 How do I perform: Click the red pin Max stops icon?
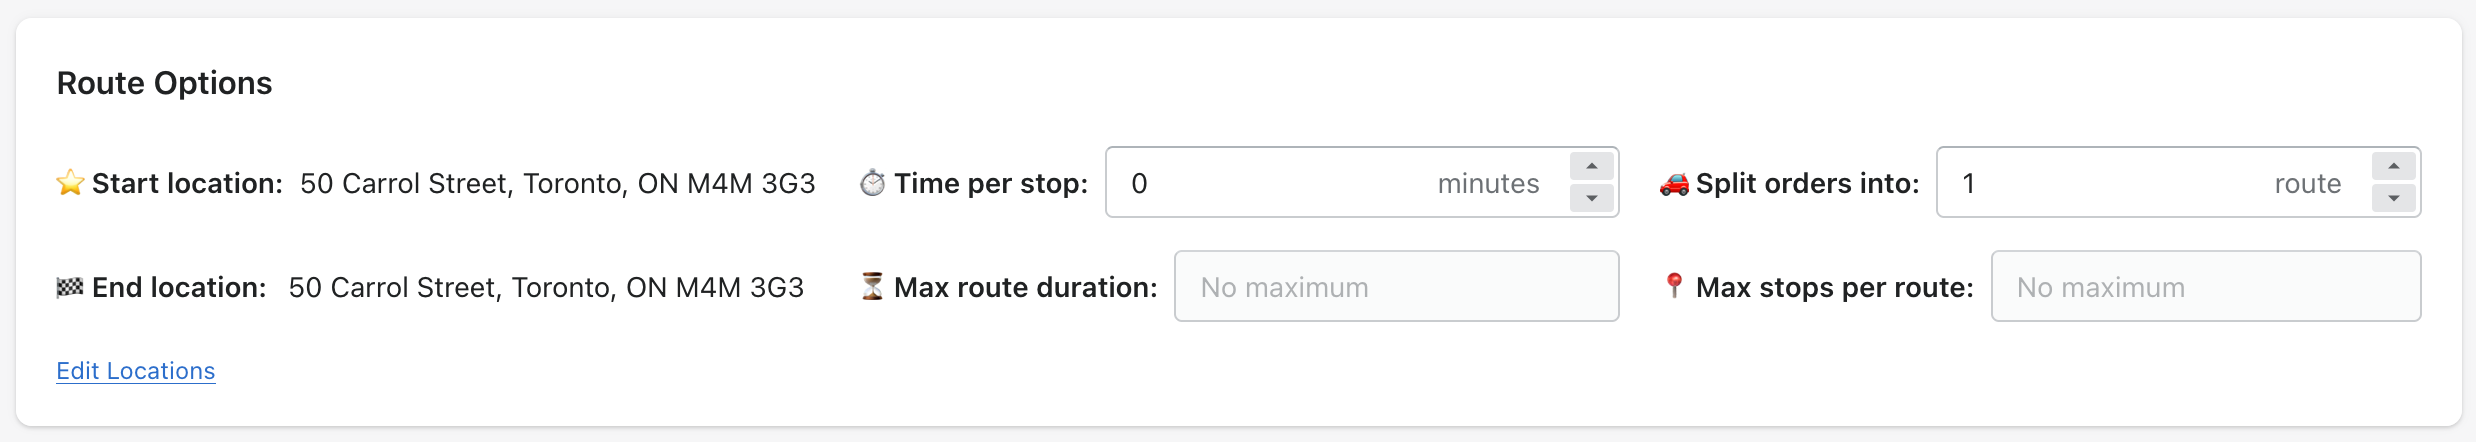1674,286
